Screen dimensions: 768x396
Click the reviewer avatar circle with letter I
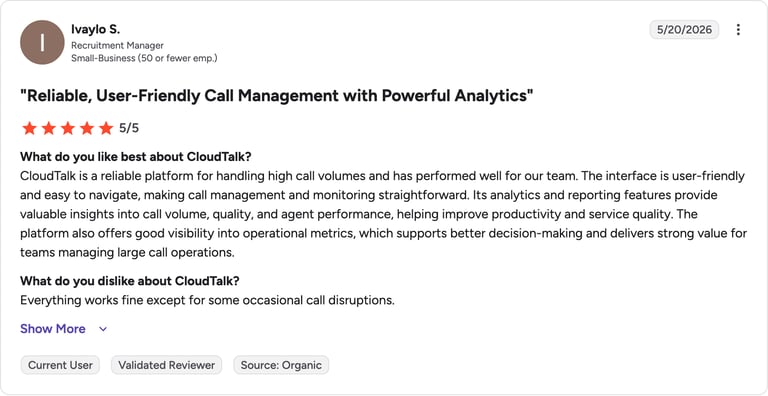[x=42, y=42]
